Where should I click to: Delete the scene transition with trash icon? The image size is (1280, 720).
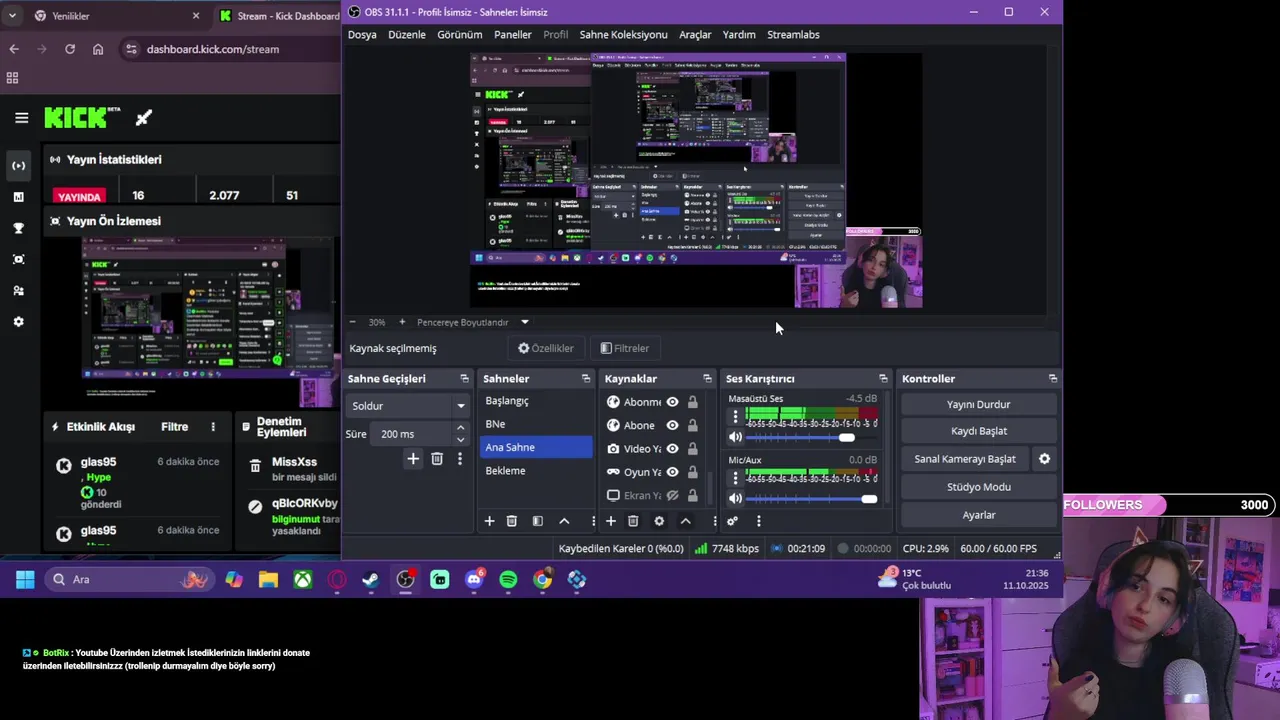point(437,459)
